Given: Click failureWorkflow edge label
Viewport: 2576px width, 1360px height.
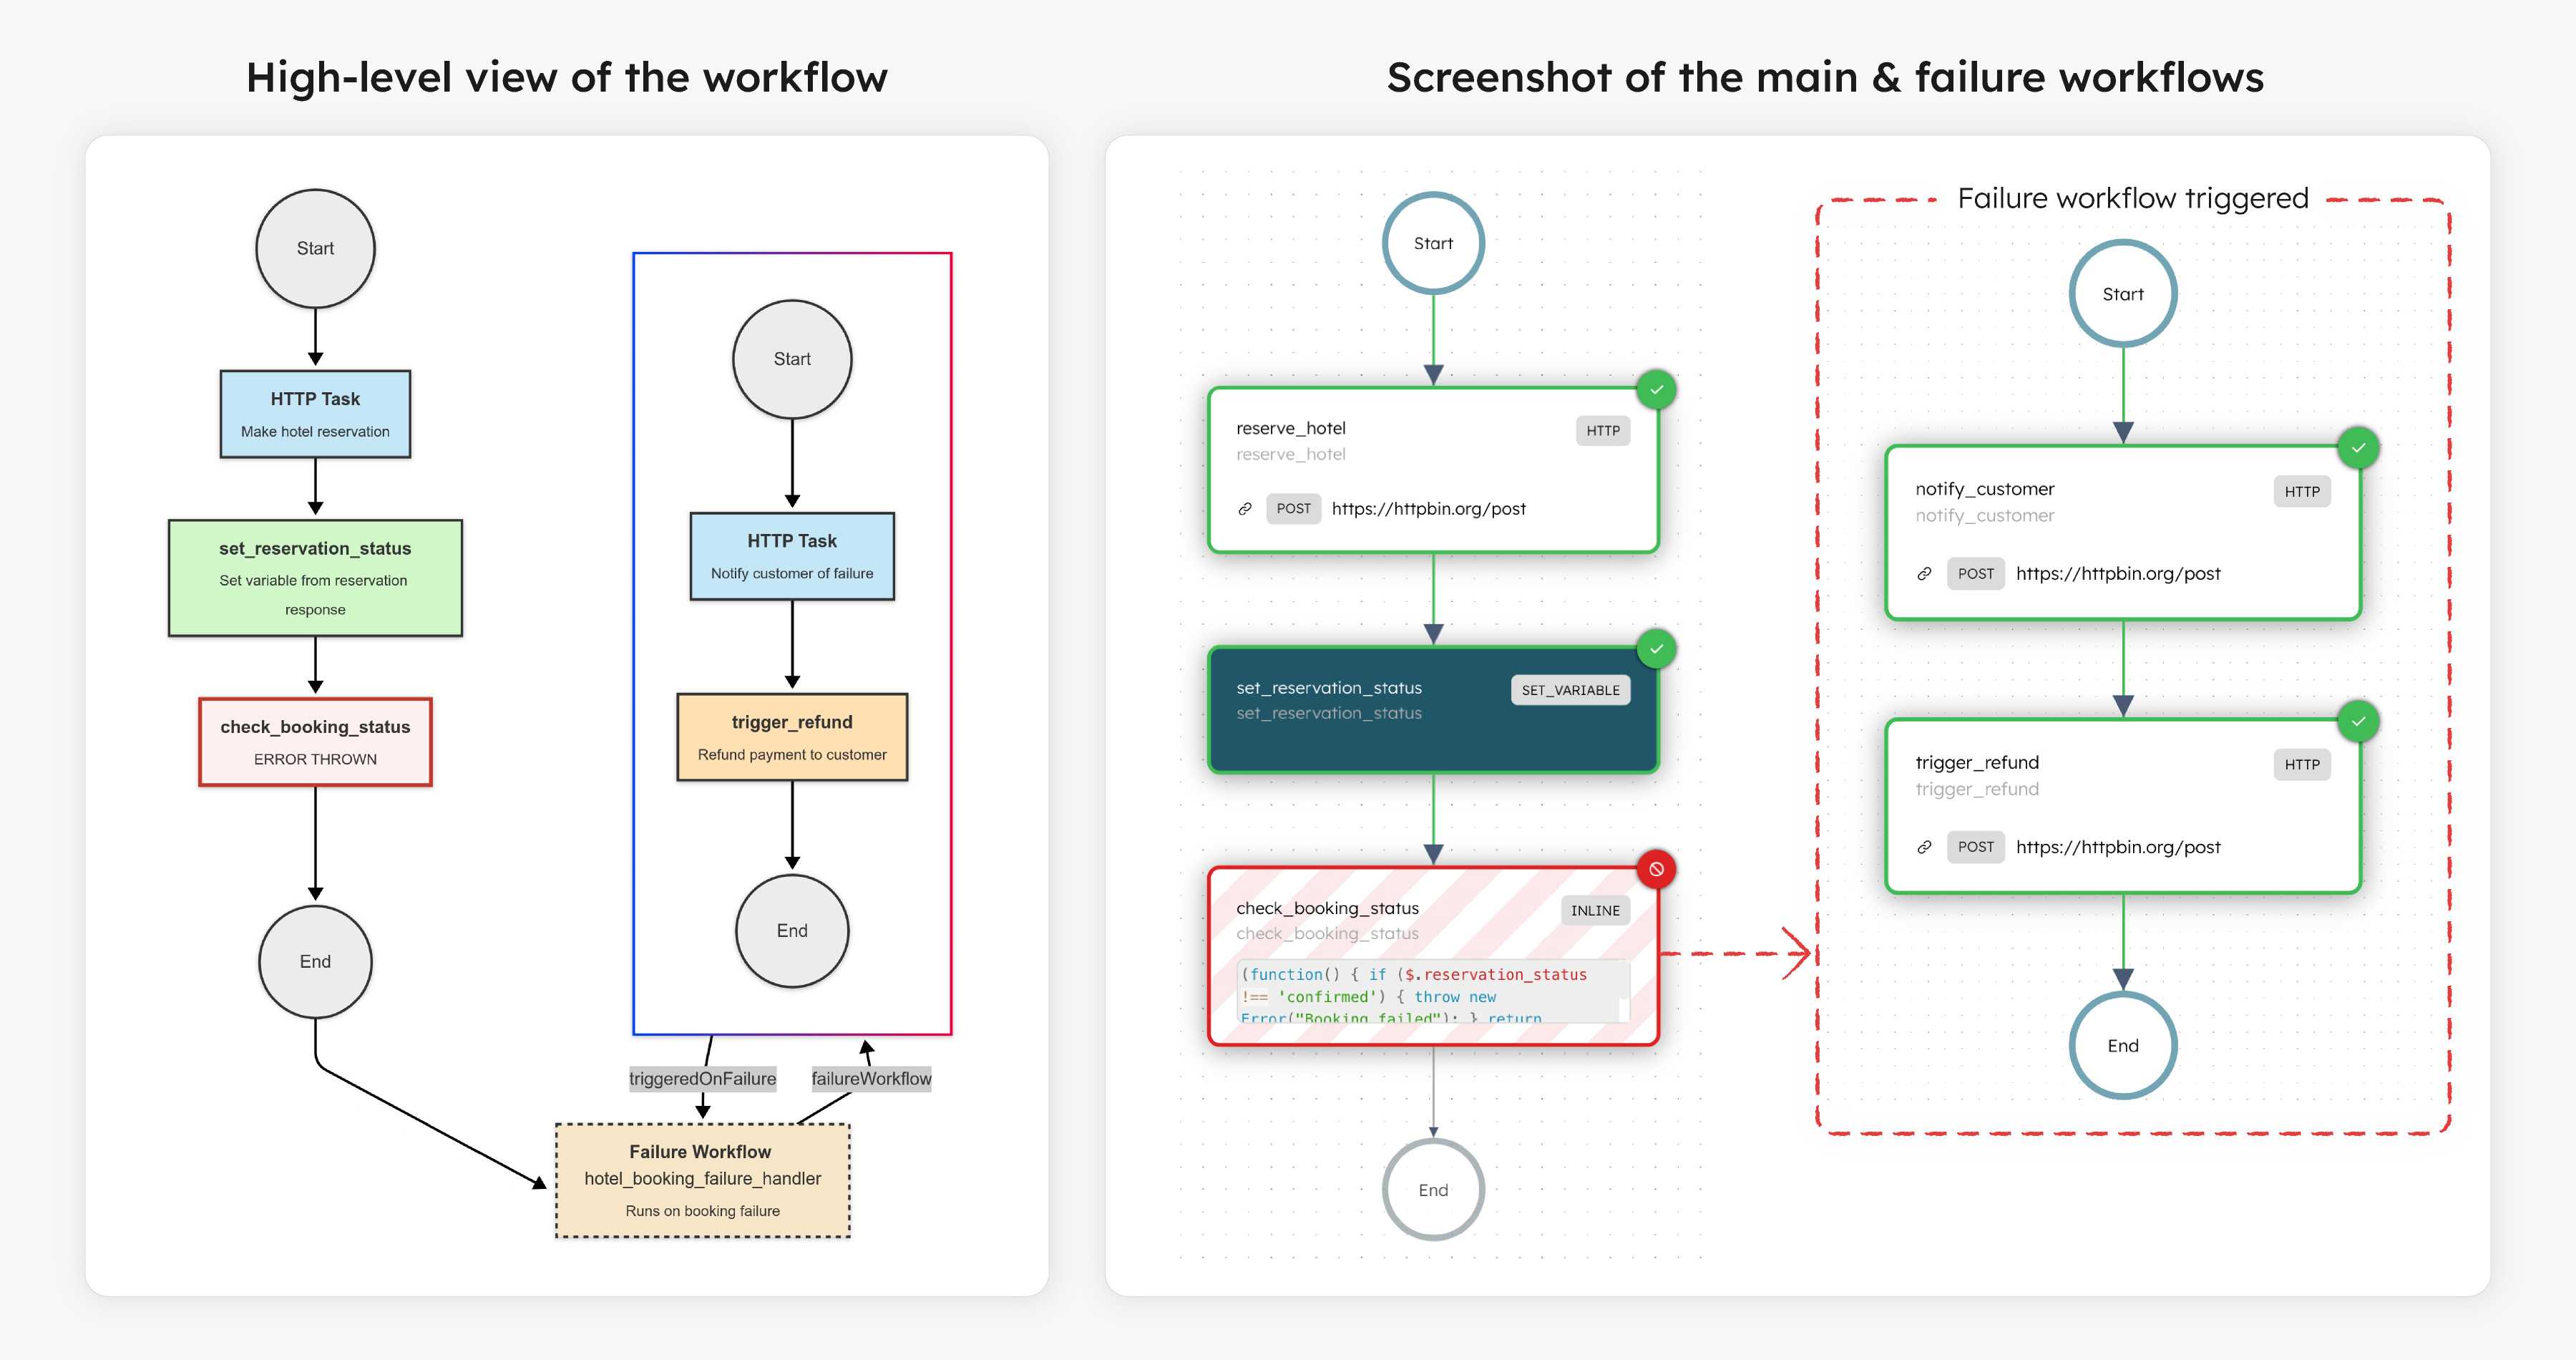Looking at the screenshot, I should [x=871, y=1078].
